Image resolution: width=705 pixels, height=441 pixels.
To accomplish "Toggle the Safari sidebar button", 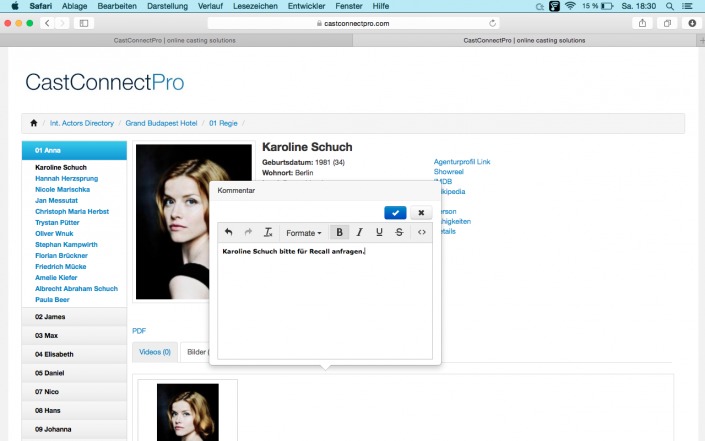I will click(x=84, y=23).
